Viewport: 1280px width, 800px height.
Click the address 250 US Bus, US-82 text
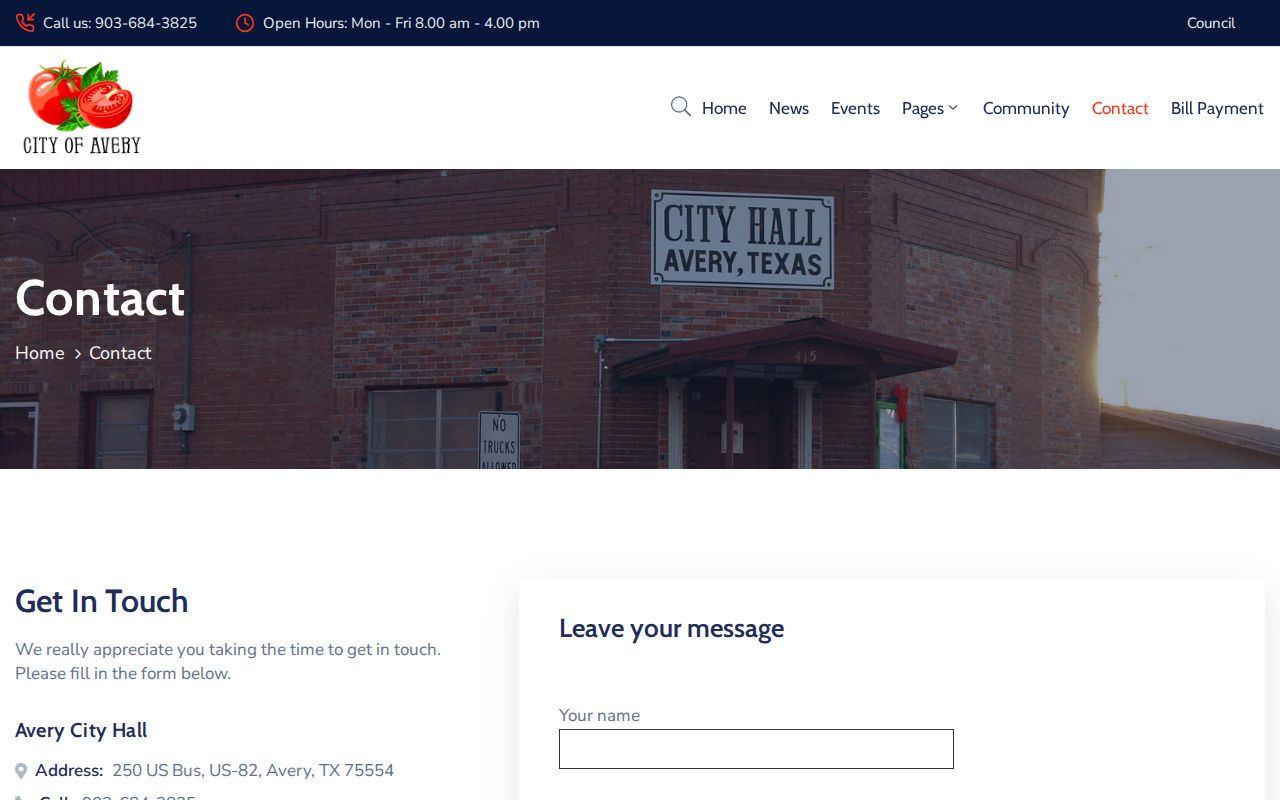tap(253, 771)
